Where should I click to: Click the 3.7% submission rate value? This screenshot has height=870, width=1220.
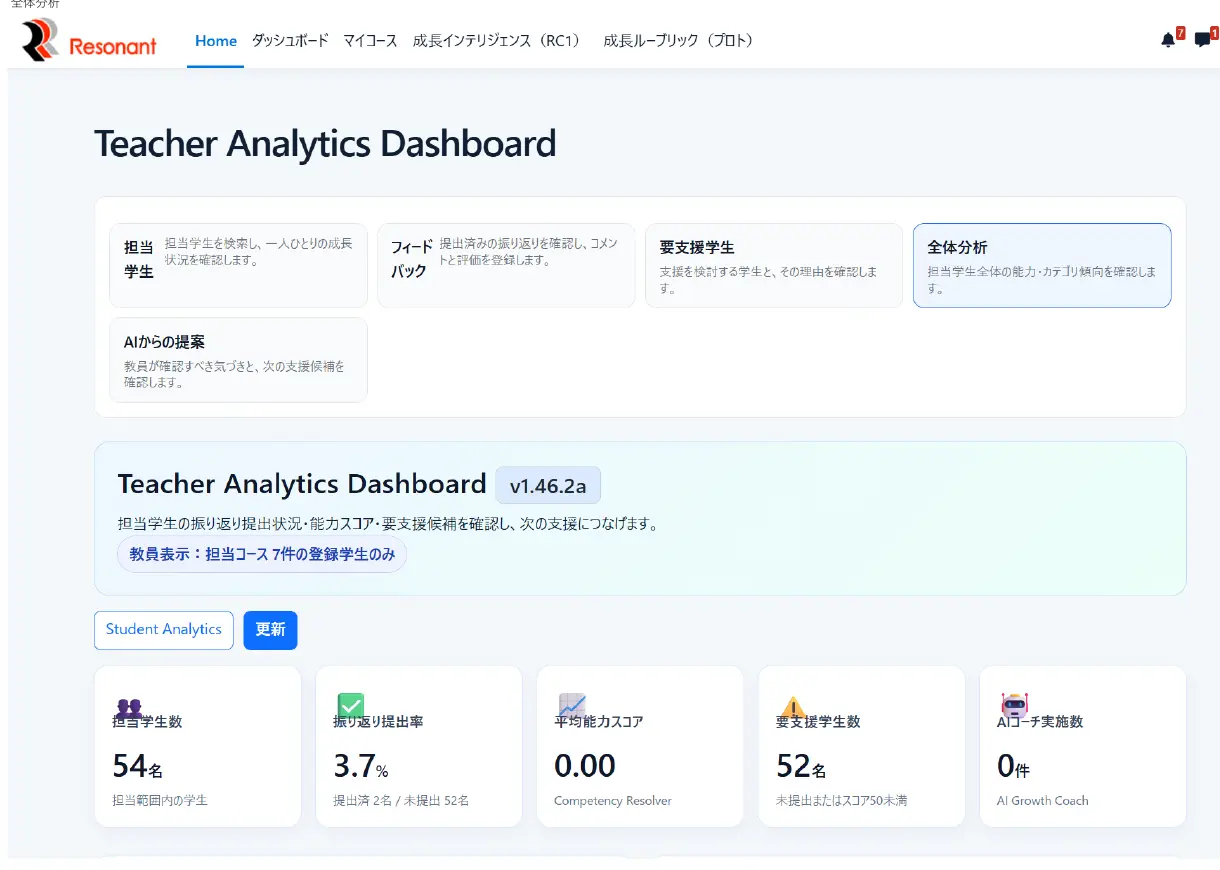[x=361, y=767]
